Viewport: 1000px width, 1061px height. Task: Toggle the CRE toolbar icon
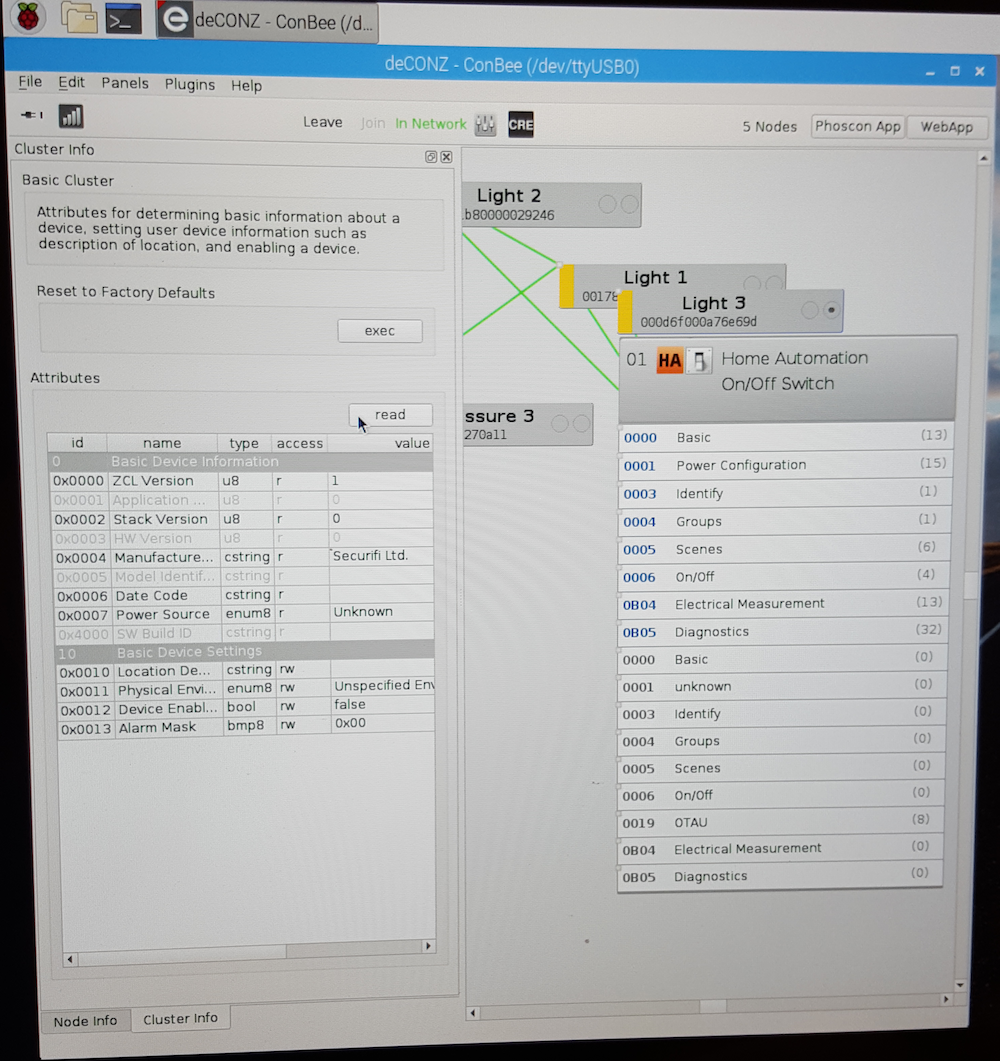point(520,125)
